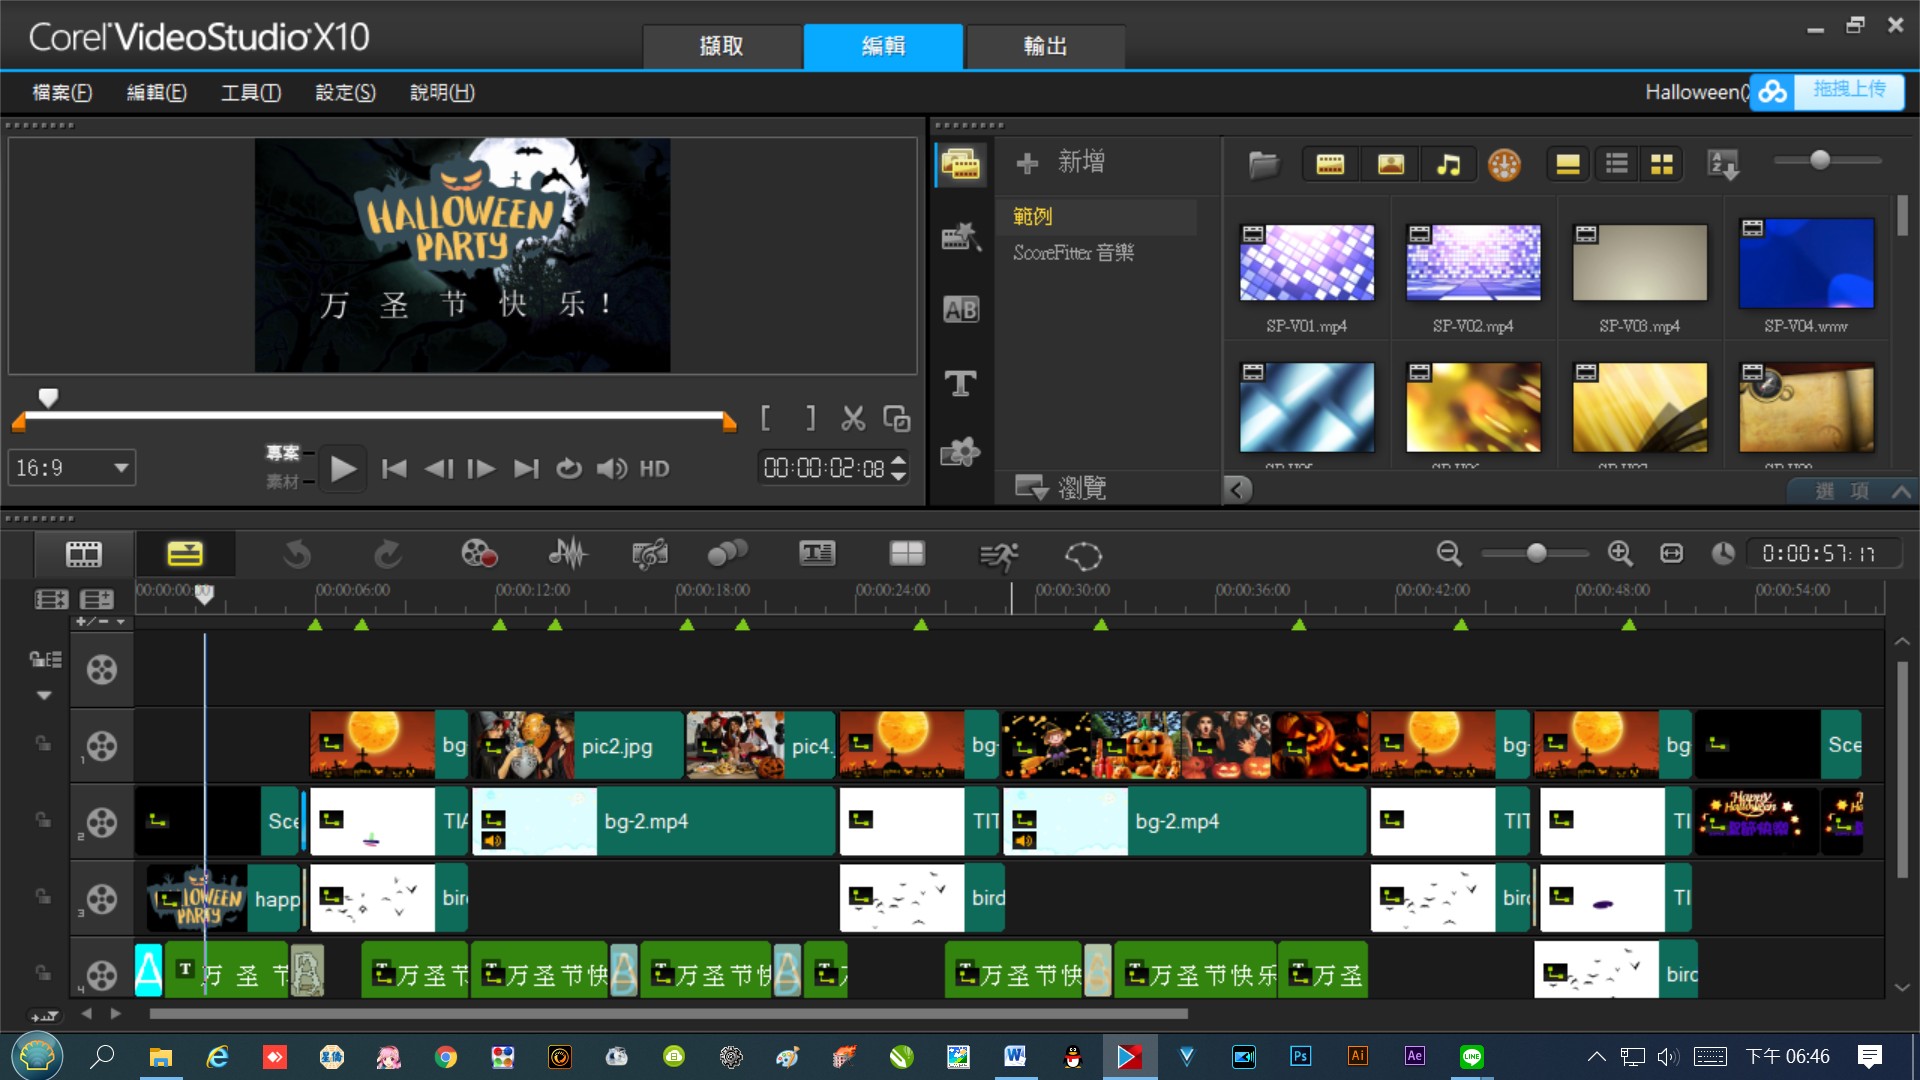This screenshot has width=1920, height=1080.
Task: Set mark-out with right bracket
Action: point(811,418)
